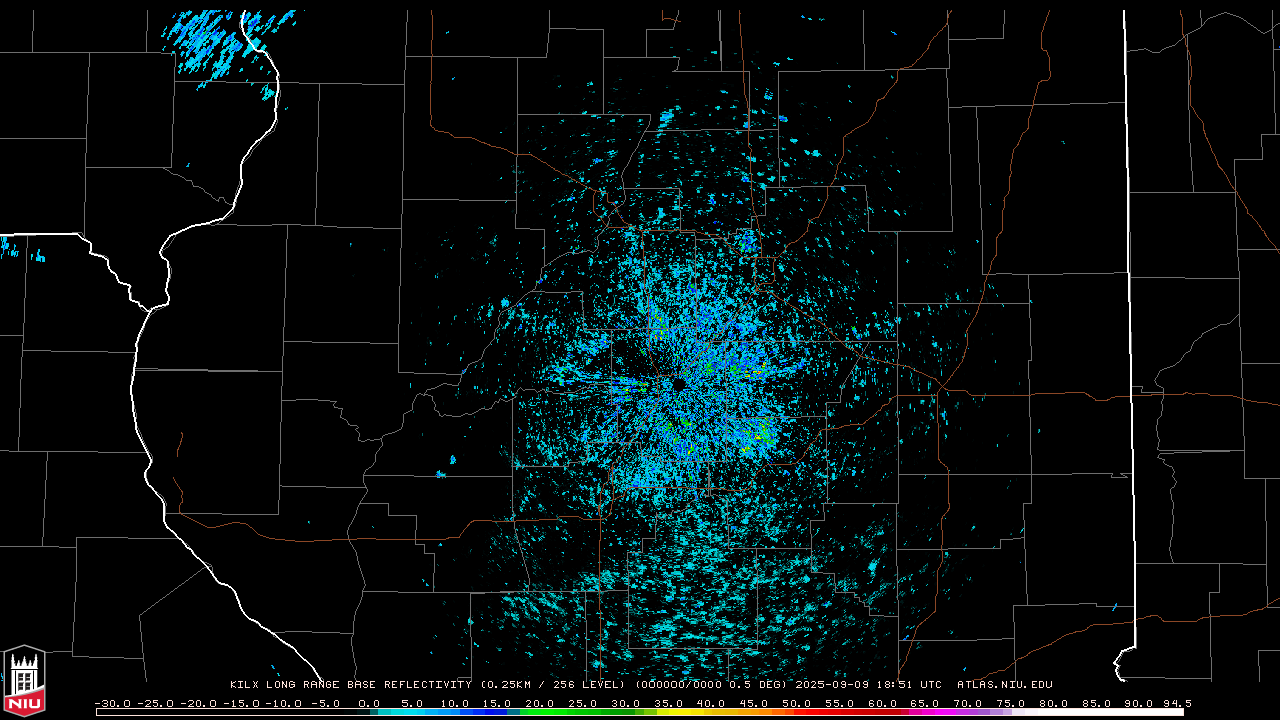Screen dimensions: 1280x720
Task: Click the 'KILX LONG RANGE BASE REFLECTIVITY' caption
Action: point(351,685)
